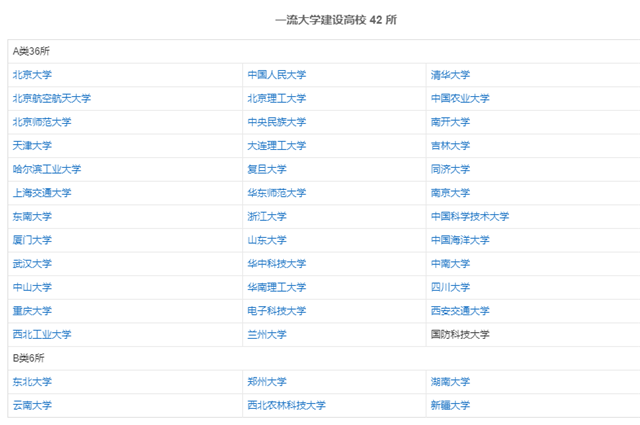Open 西安交通大学 link
The width and height of the screenshot is (640, 425).
(x=460, y=311)
